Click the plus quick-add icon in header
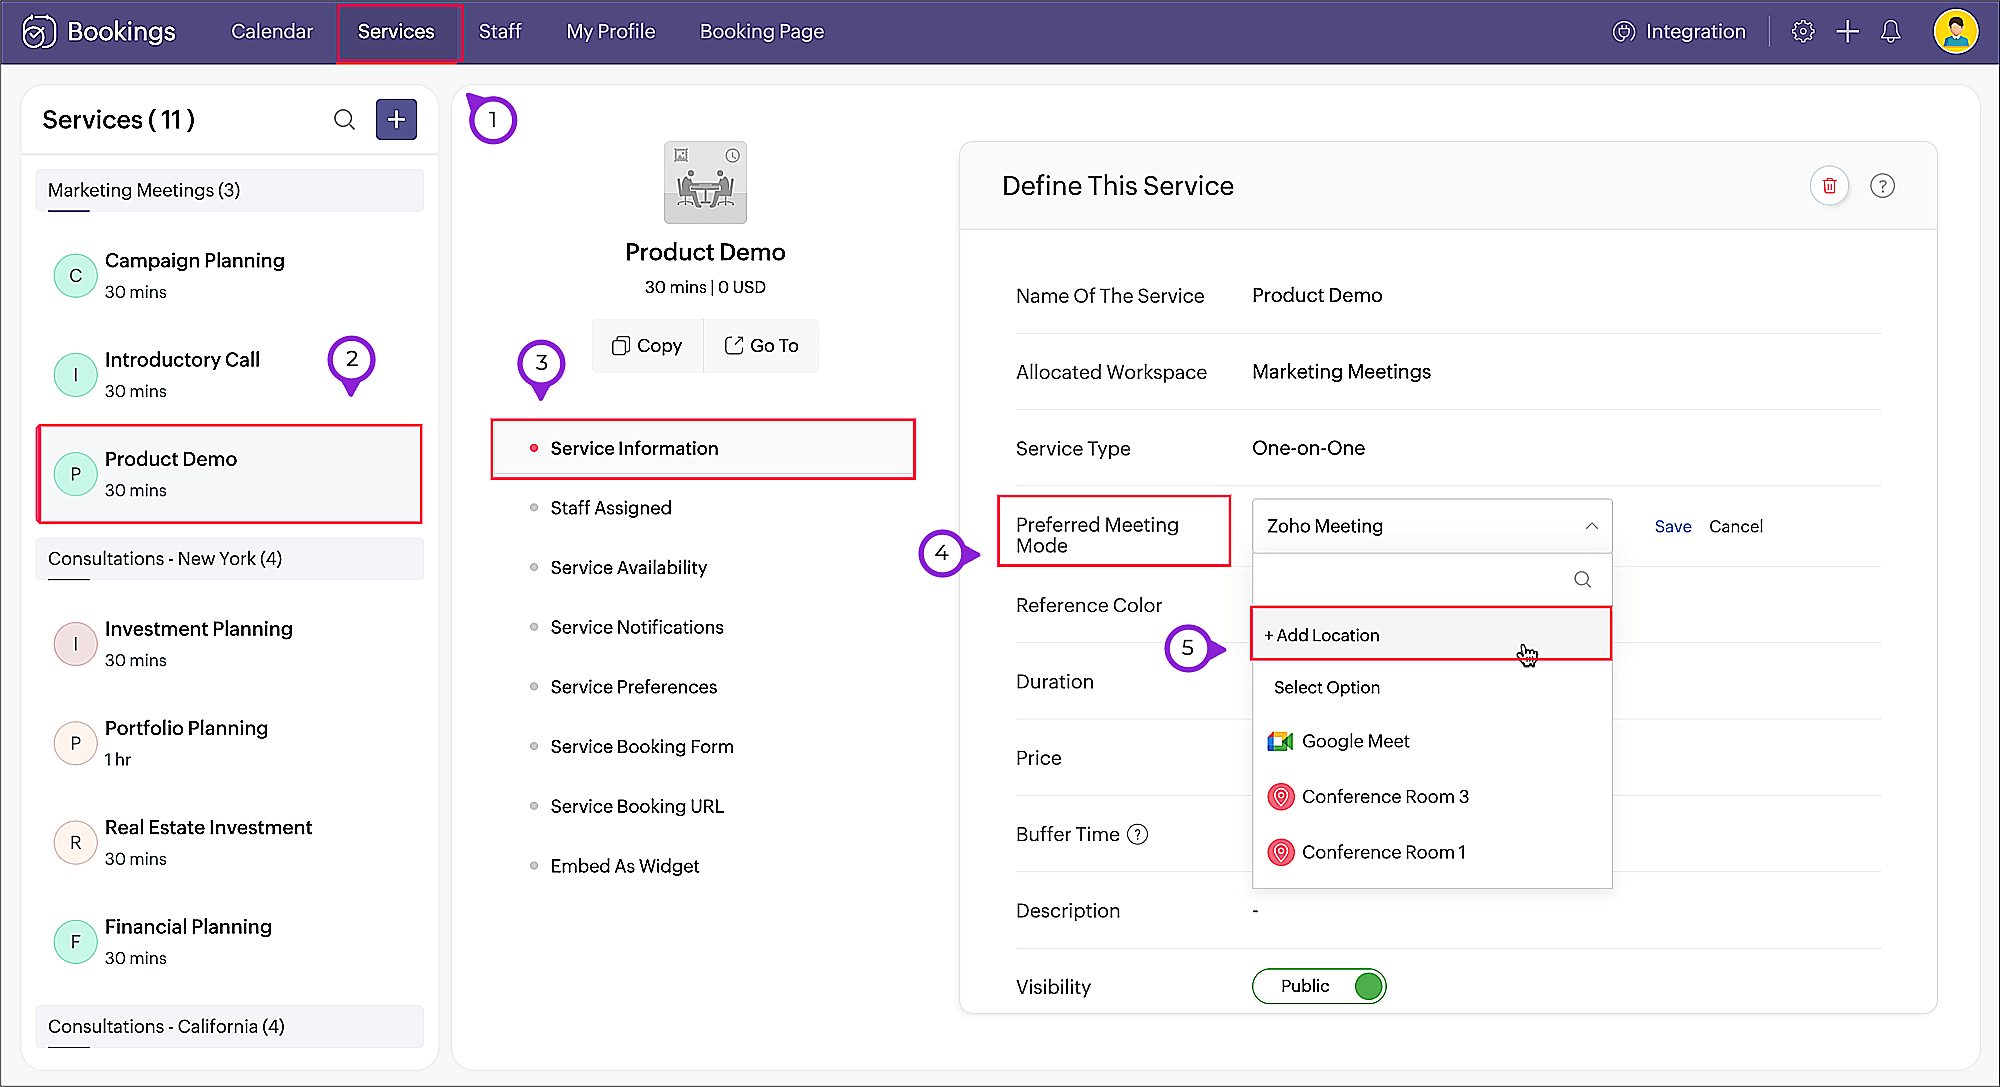Screen dimensions: 2000x1087 [1847, 31]
